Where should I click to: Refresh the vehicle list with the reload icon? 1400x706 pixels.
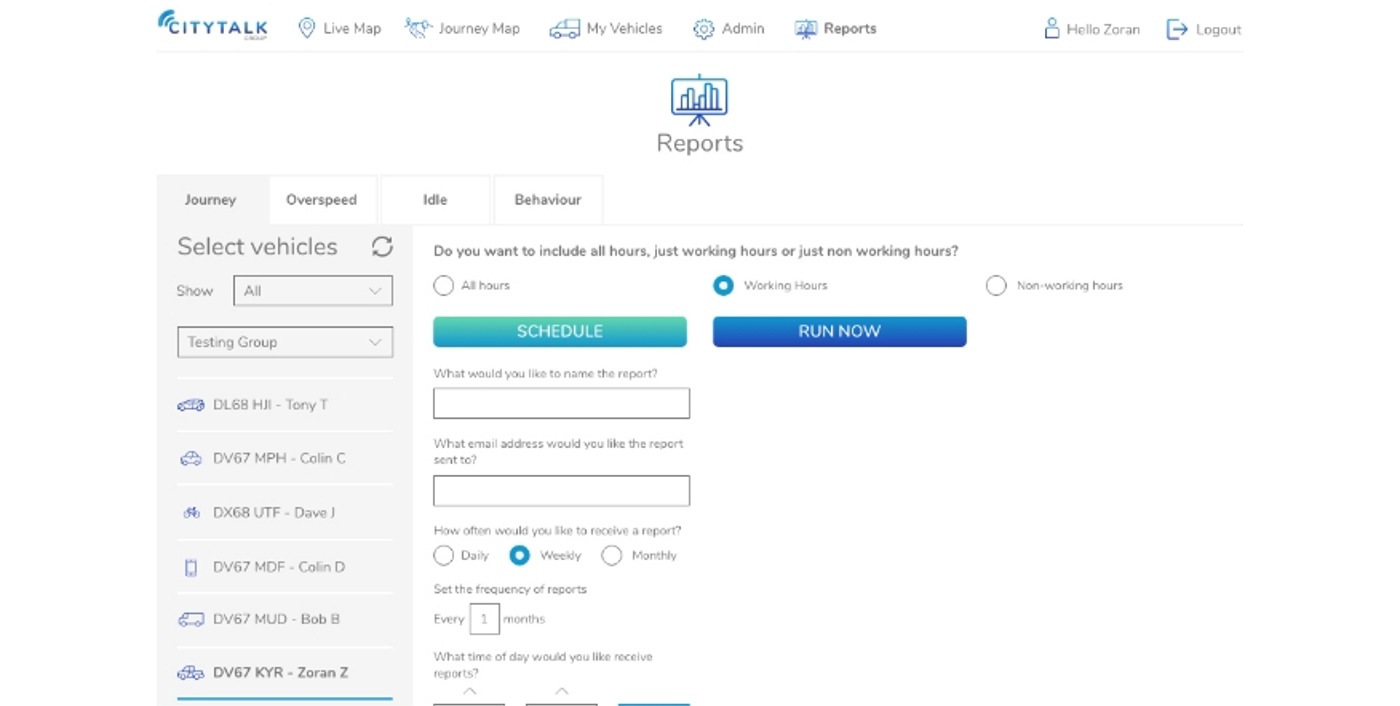pyautogui.click(x=382, y=247)
